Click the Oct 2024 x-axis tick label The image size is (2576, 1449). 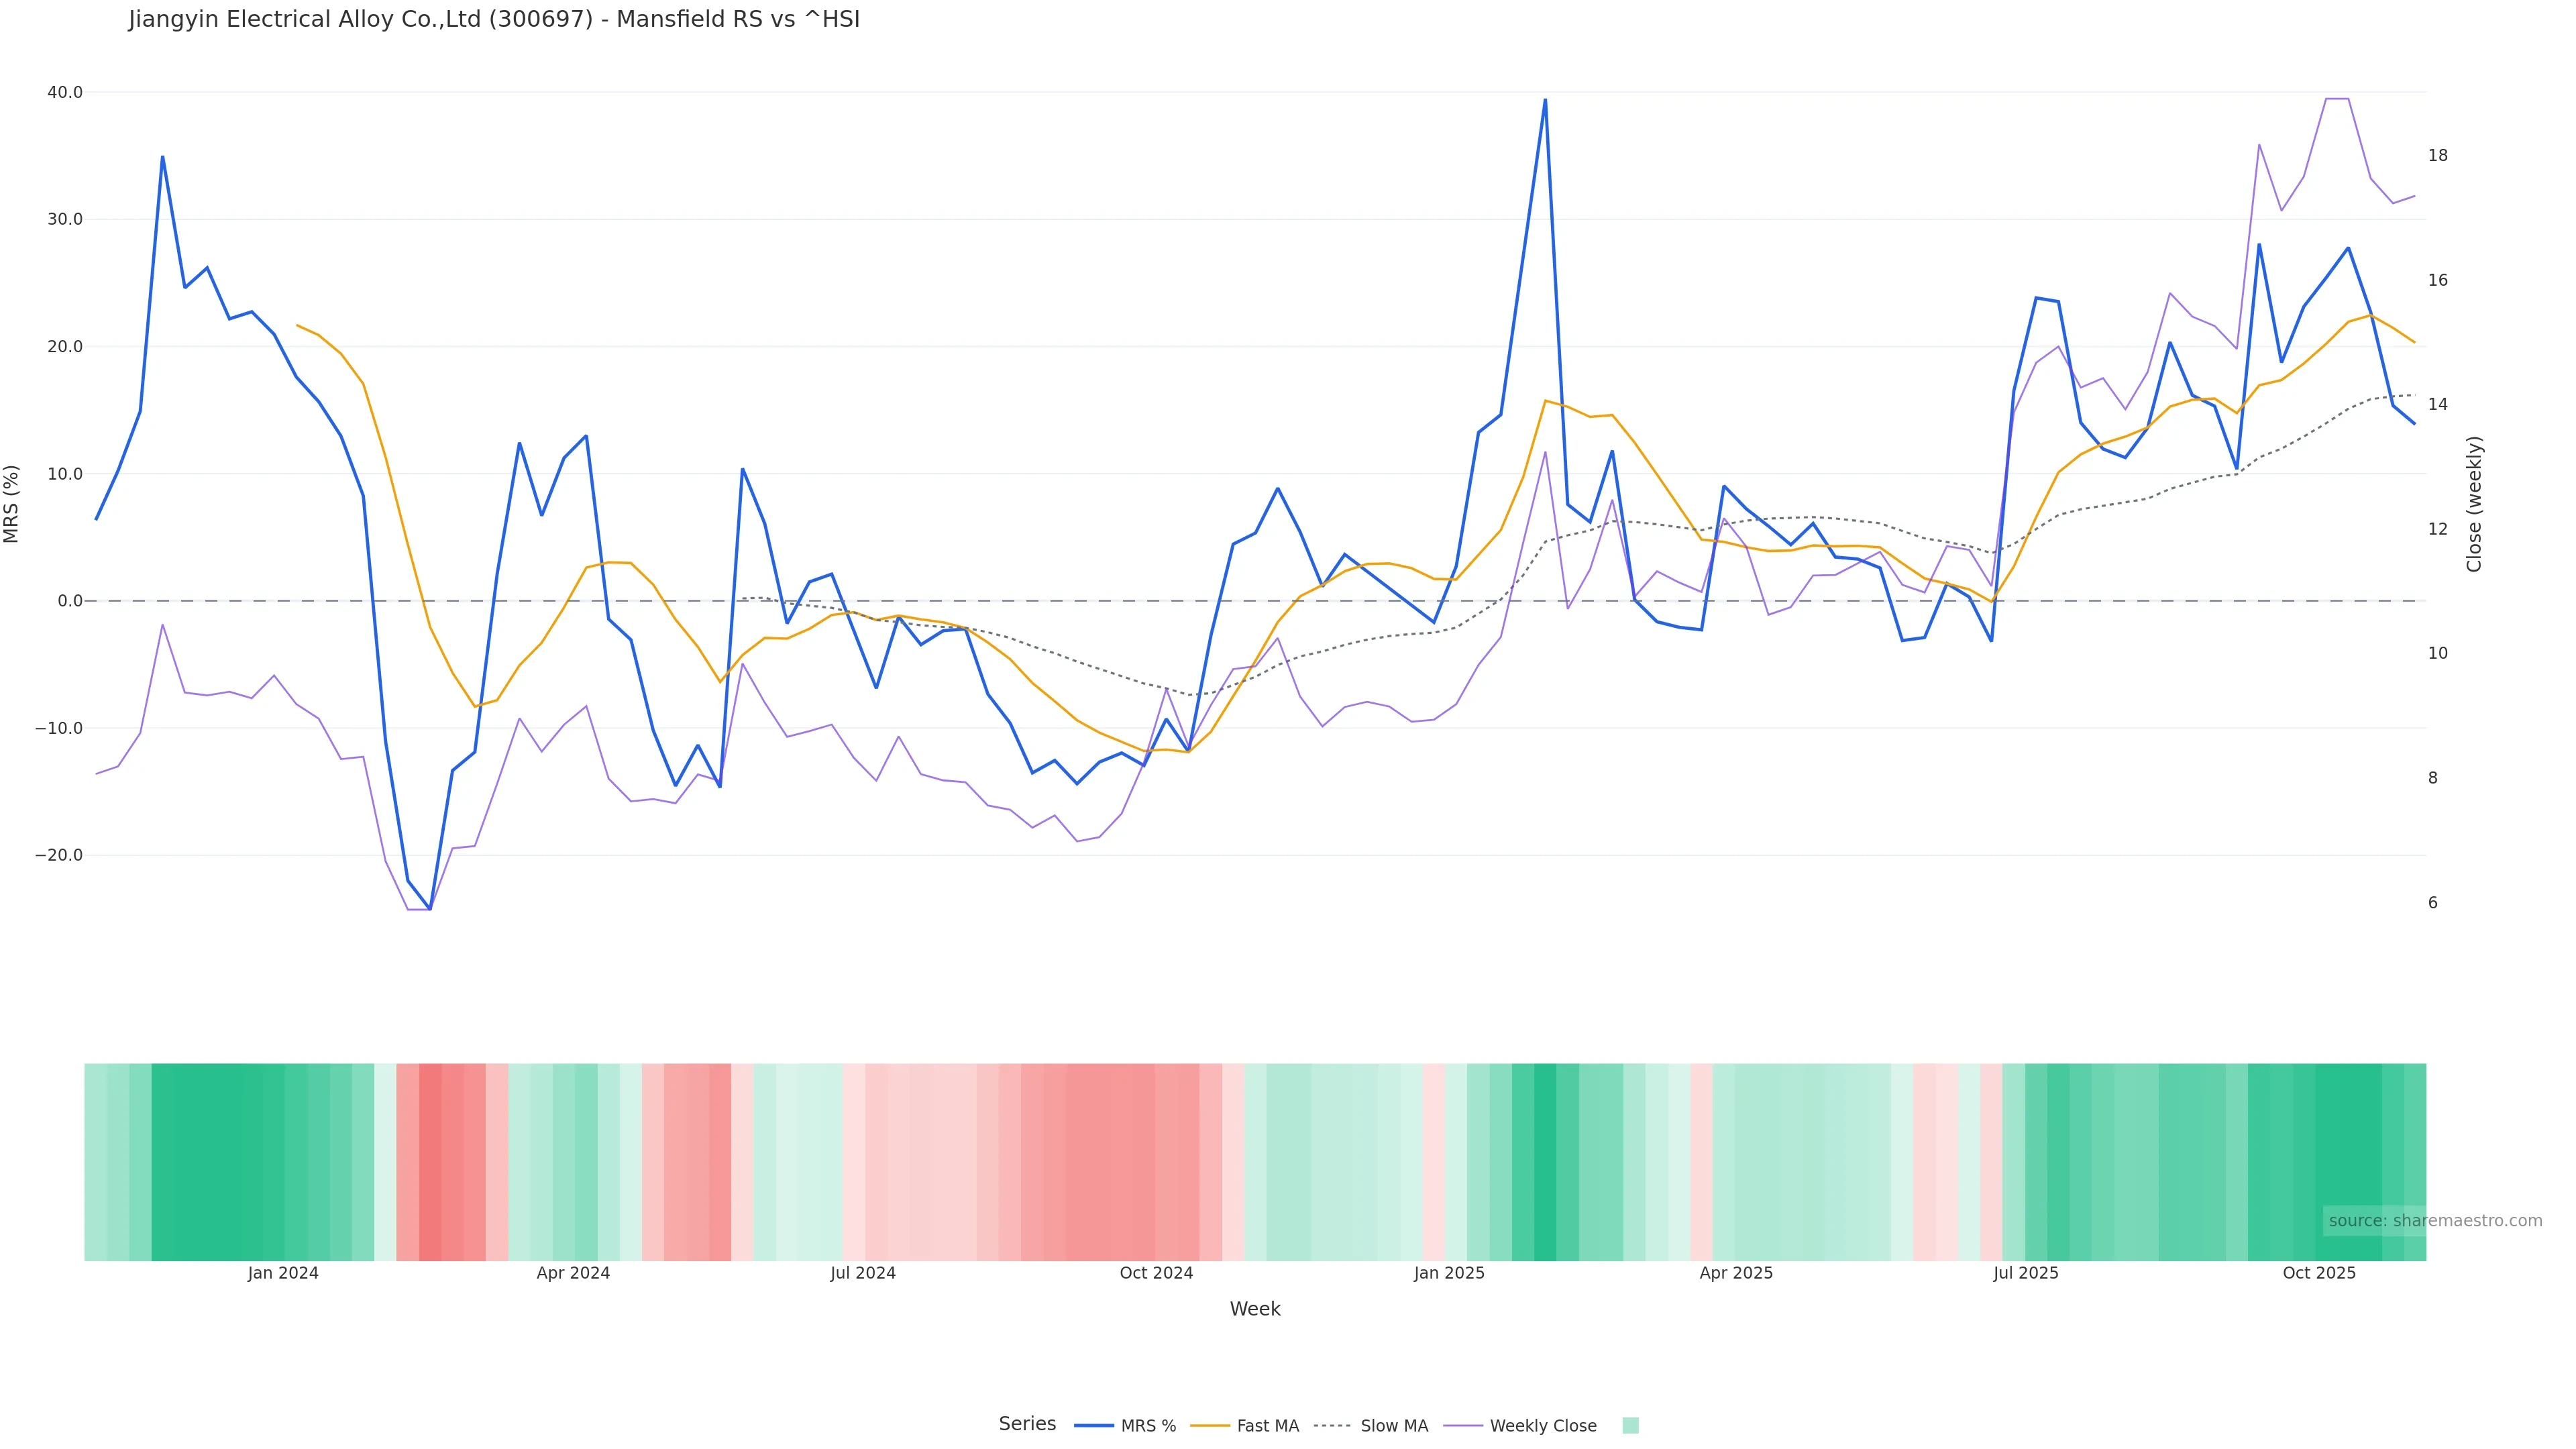(1156, 1274)
